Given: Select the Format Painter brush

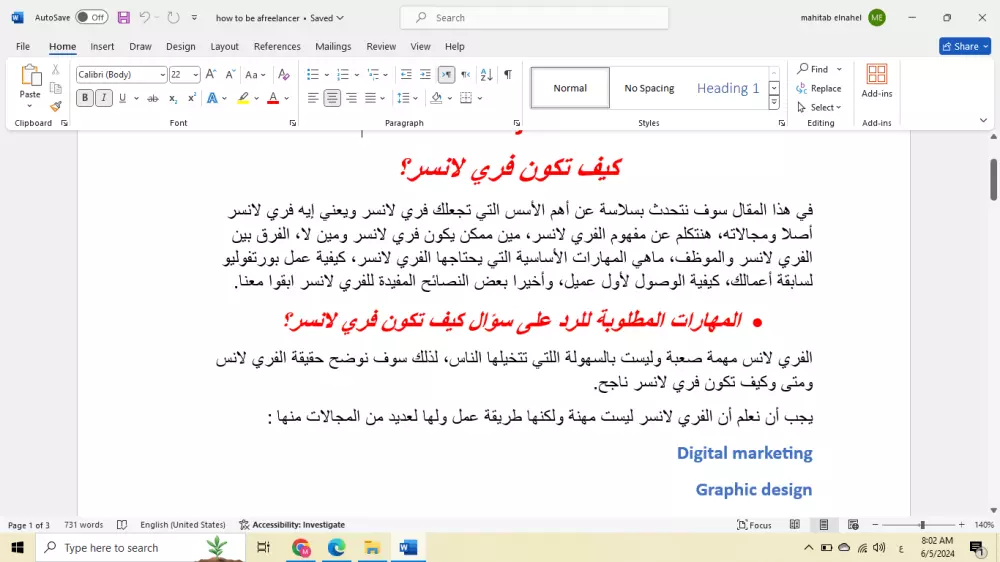Looking at the screenshot, I should pos(55,106).
